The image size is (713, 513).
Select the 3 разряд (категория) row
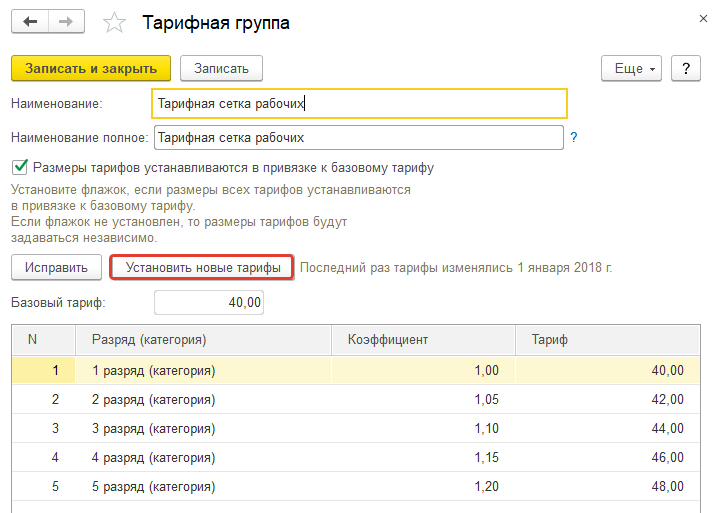[x=153, y=428]
